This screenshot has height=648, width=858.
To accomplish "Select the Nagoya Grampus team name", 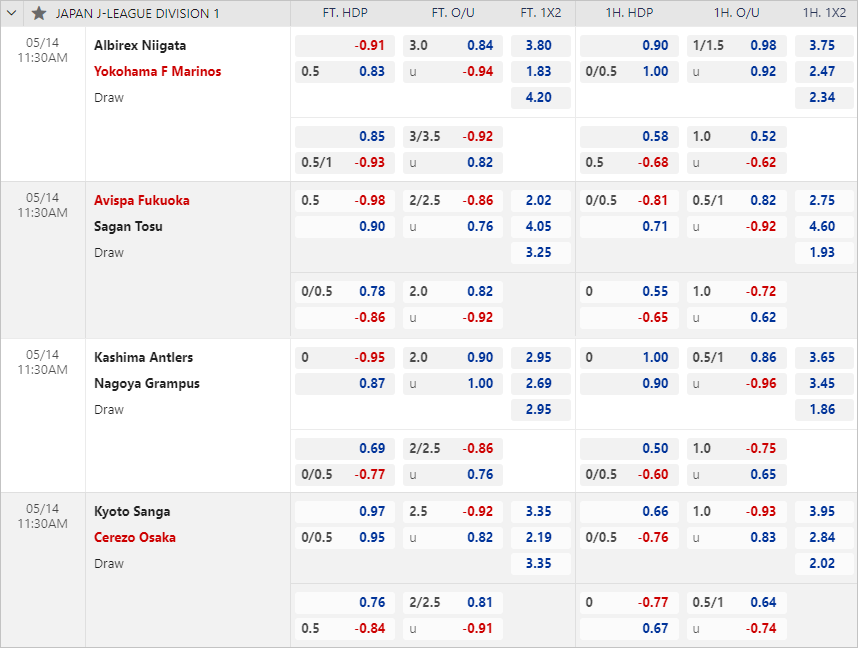I will 147,384.
